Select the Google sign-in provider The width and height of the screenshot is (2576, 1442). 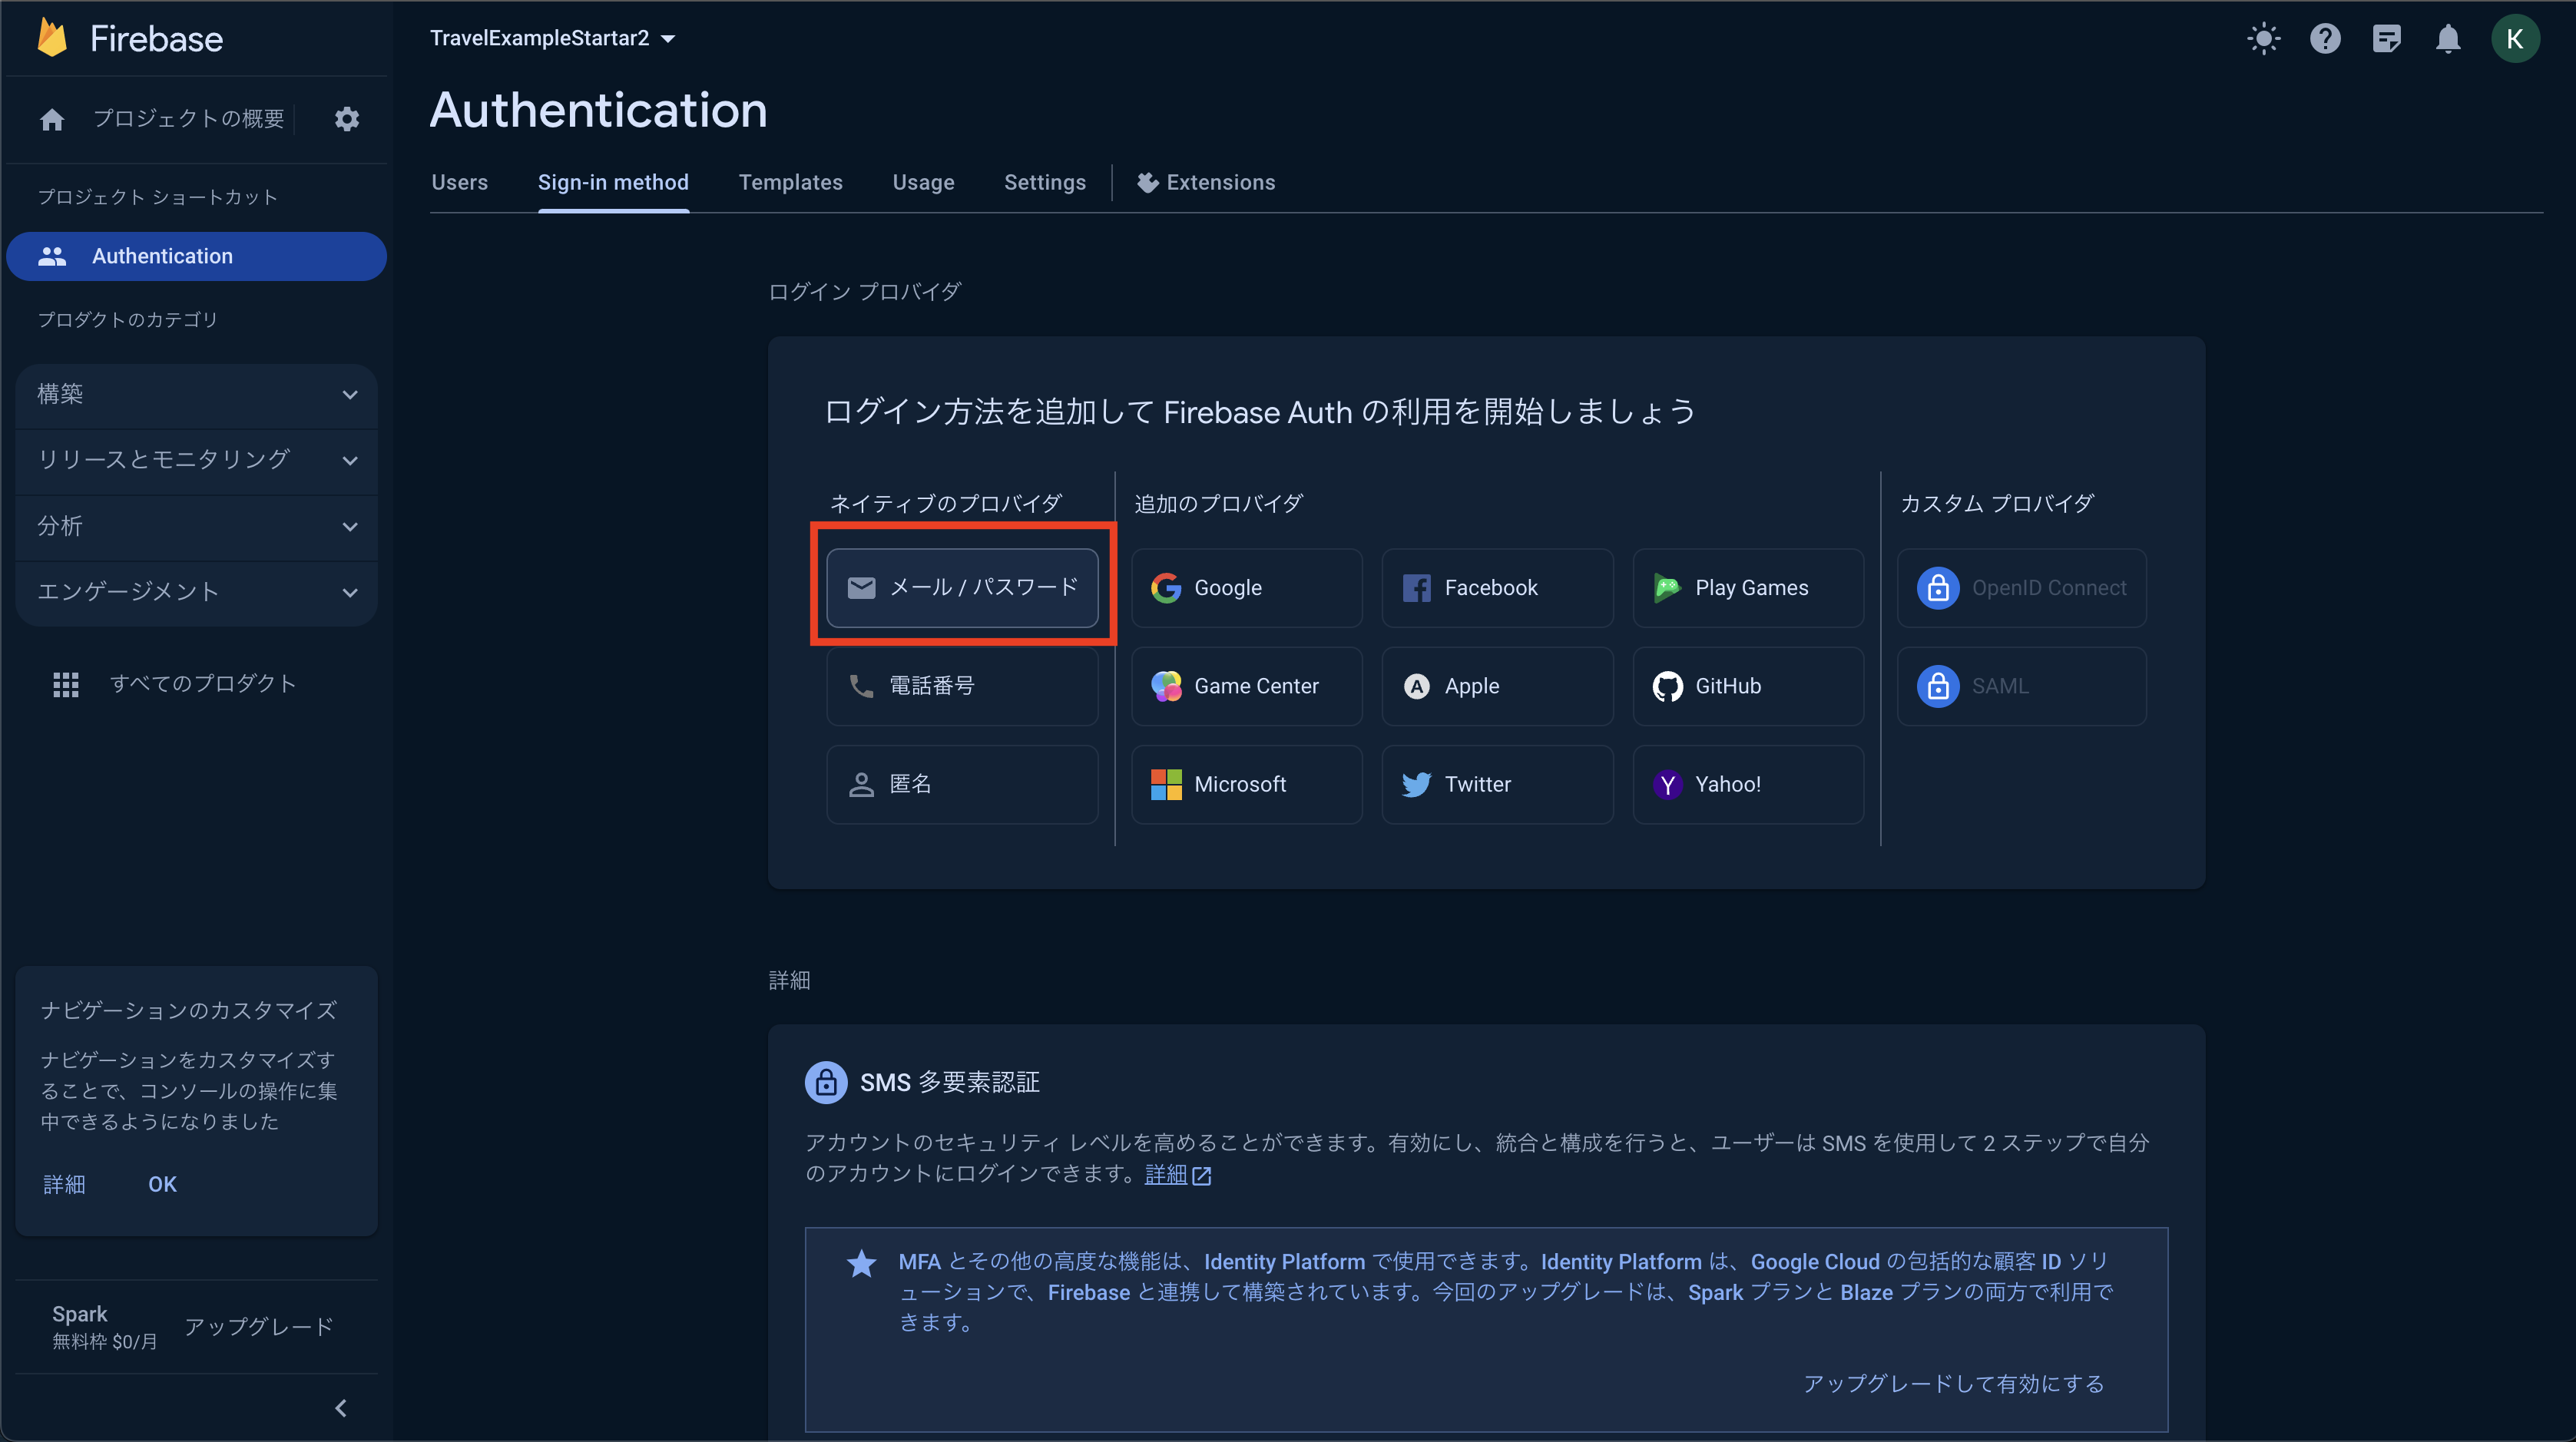point(1246,588)
